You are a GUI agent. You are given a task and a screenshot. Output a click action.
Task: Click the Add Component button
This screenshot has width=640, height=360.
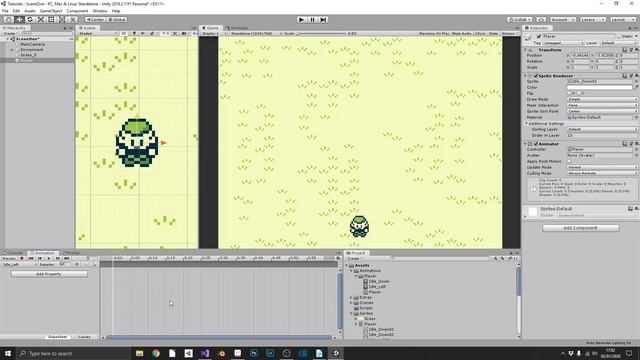tap(580, 228)
